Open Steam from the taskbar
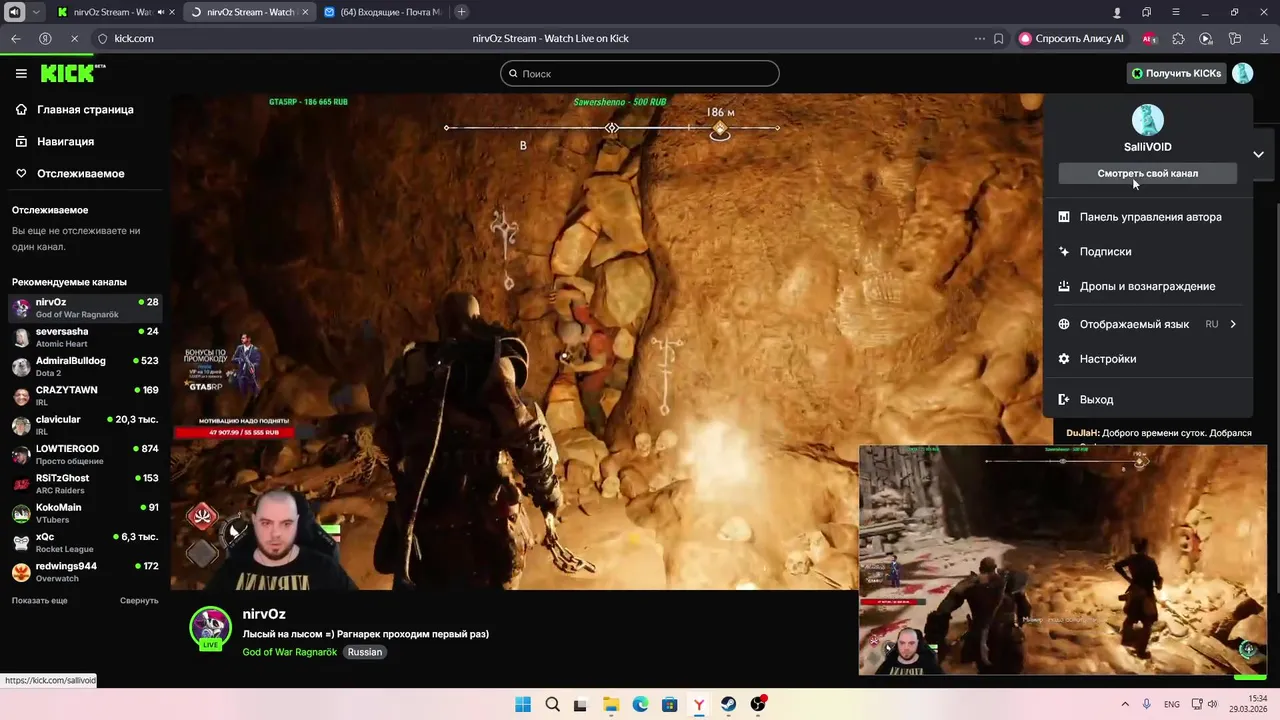The width and height of the screenshot is (1280, 720). click(728, 704)
